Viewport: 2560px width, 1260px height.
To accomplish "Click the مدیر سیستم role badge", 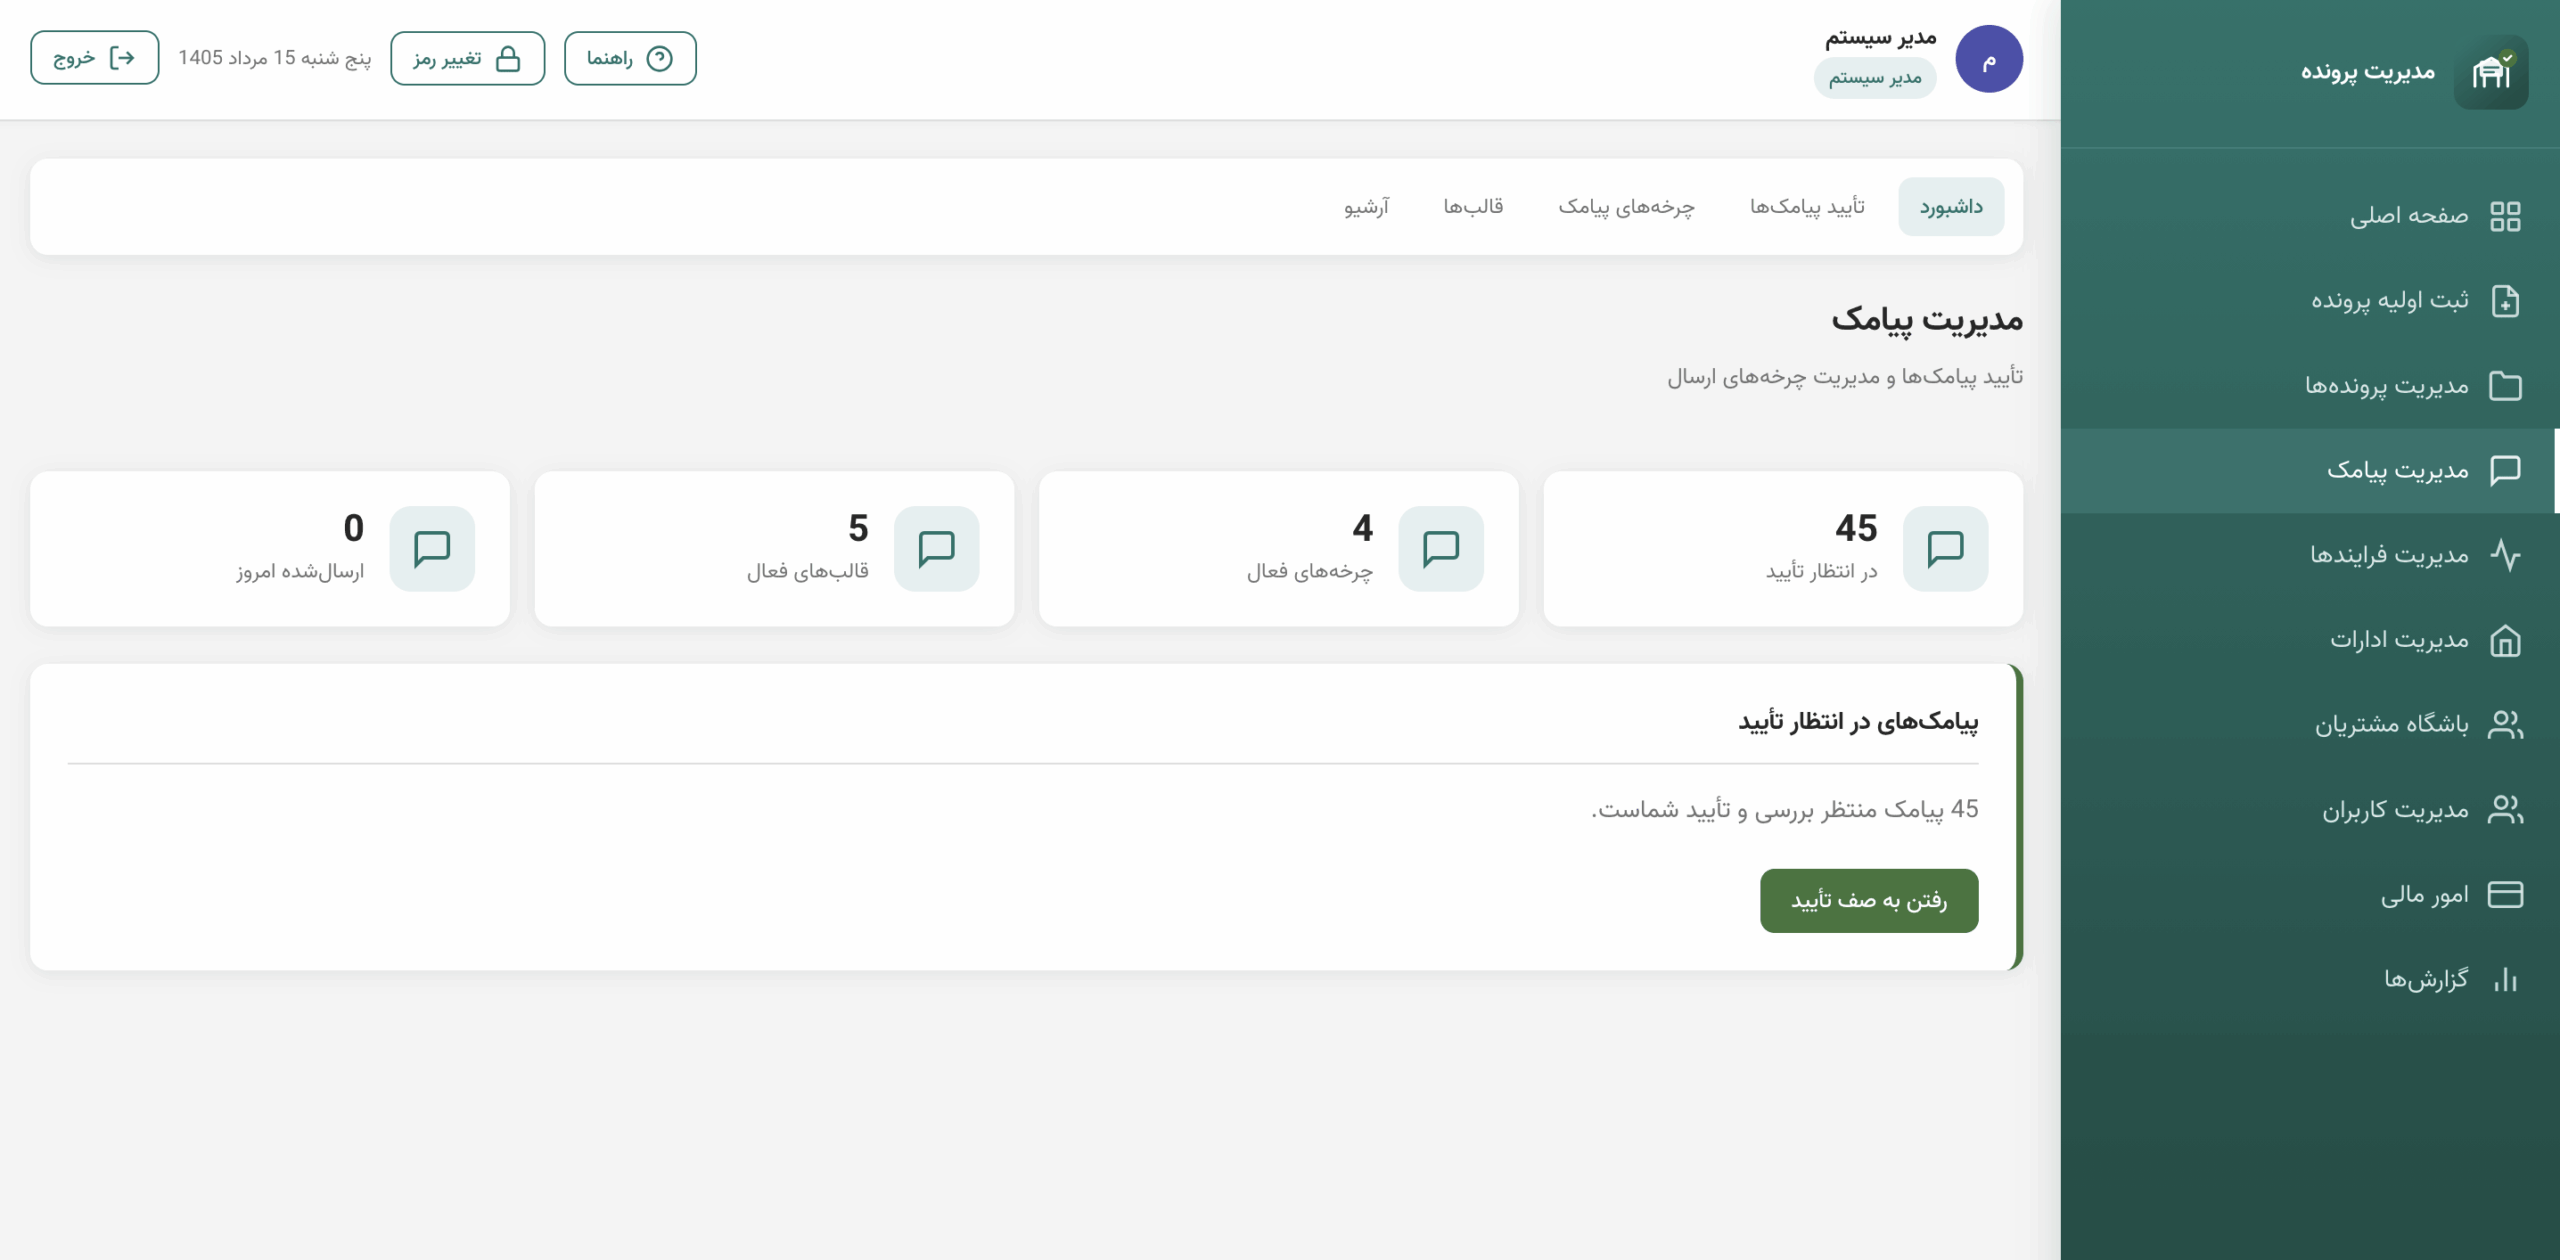I will click(x=1875, y=78).
